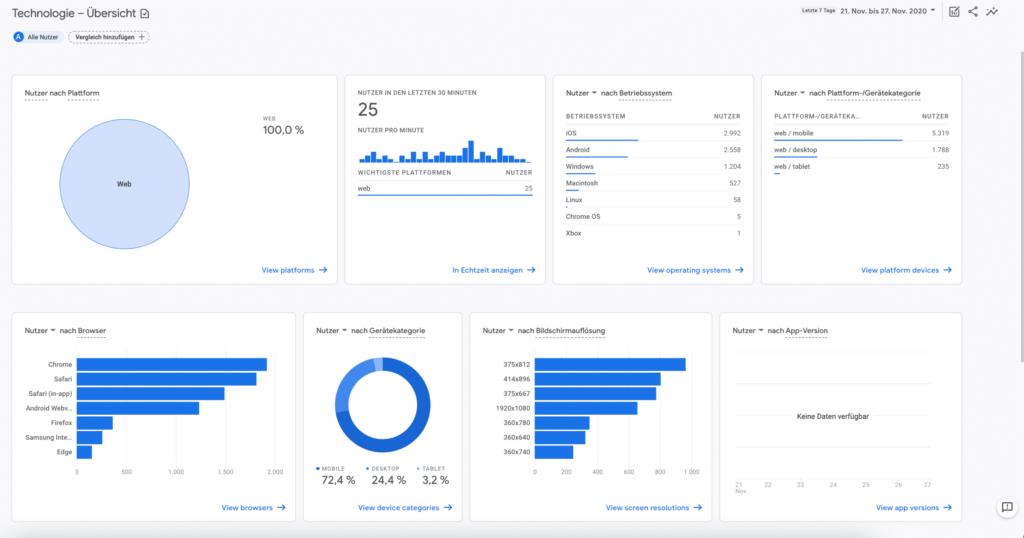The width and height of the screenshot is (1024, 538).
Task: Click the Chrome bar in browser chart
Action: [171, 364]
